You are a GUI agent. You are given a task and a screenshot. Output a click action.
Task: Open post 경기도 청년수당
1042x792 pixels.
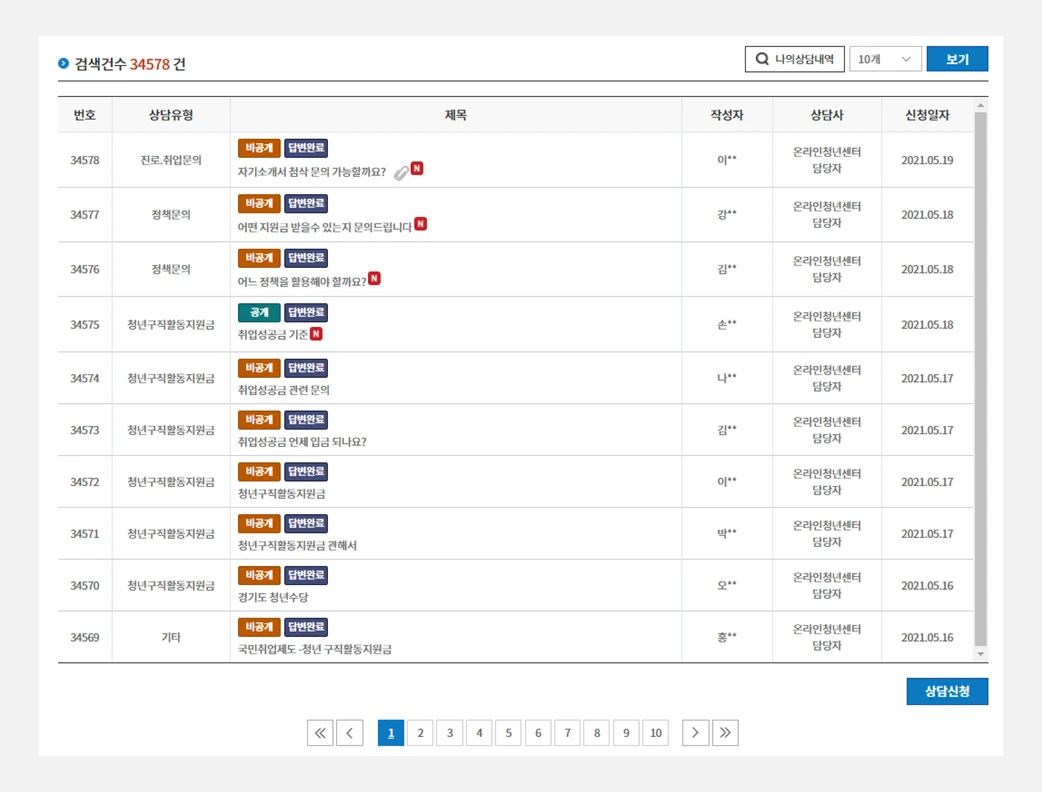(x=273, y=597)
